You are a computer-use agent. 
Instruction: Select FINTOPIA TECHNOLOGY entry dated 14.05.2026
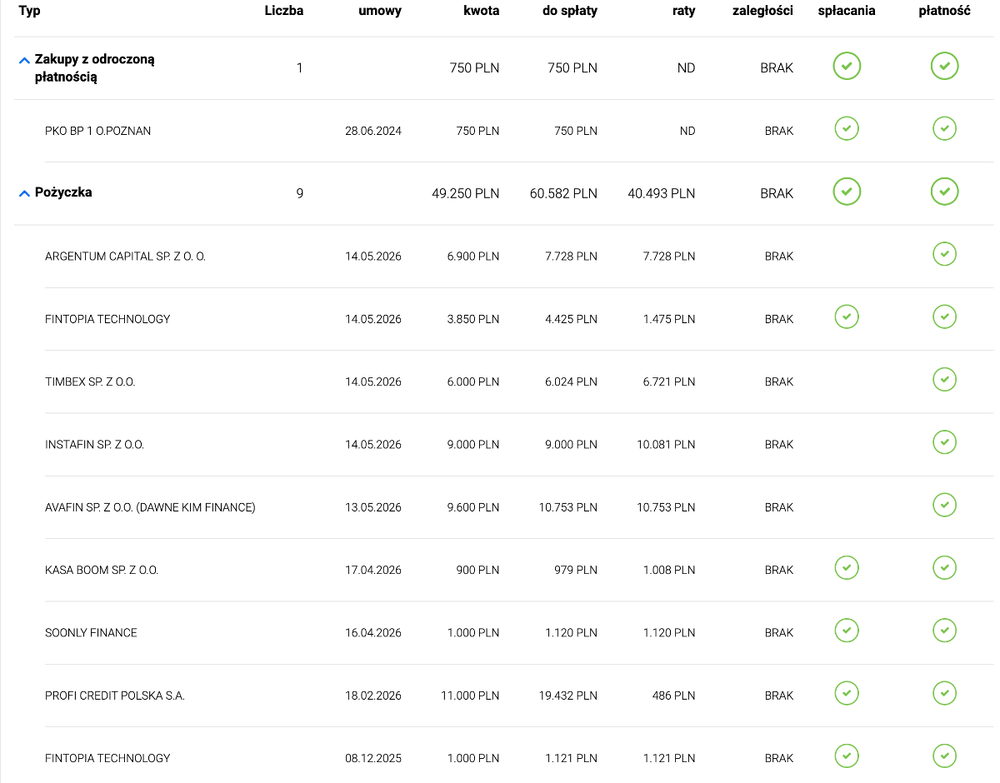(x=107, y=319)
